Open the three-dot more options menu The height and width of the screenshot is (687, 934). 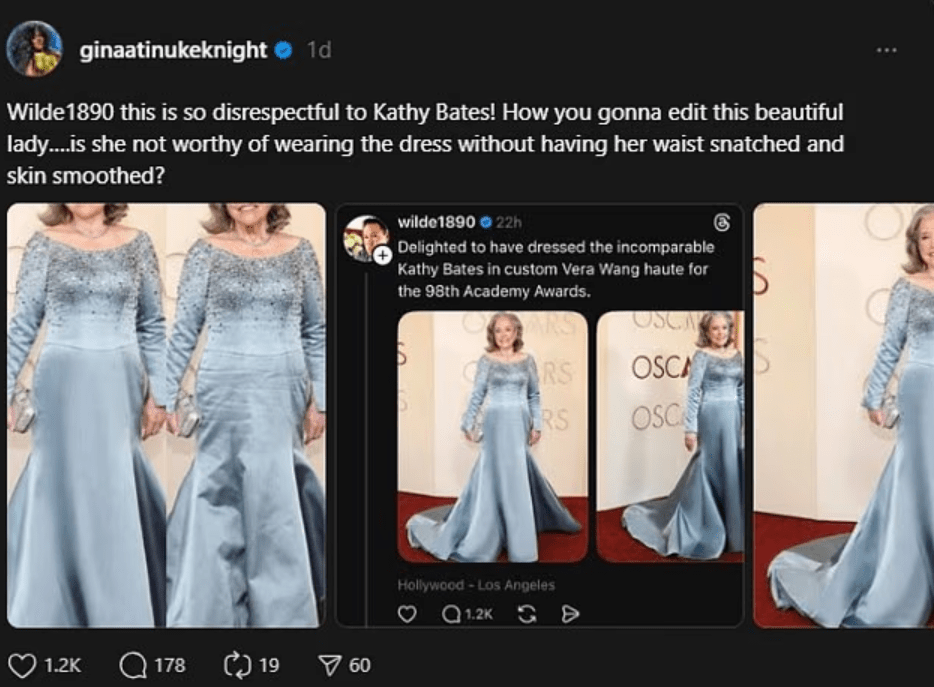click(886, 50)
